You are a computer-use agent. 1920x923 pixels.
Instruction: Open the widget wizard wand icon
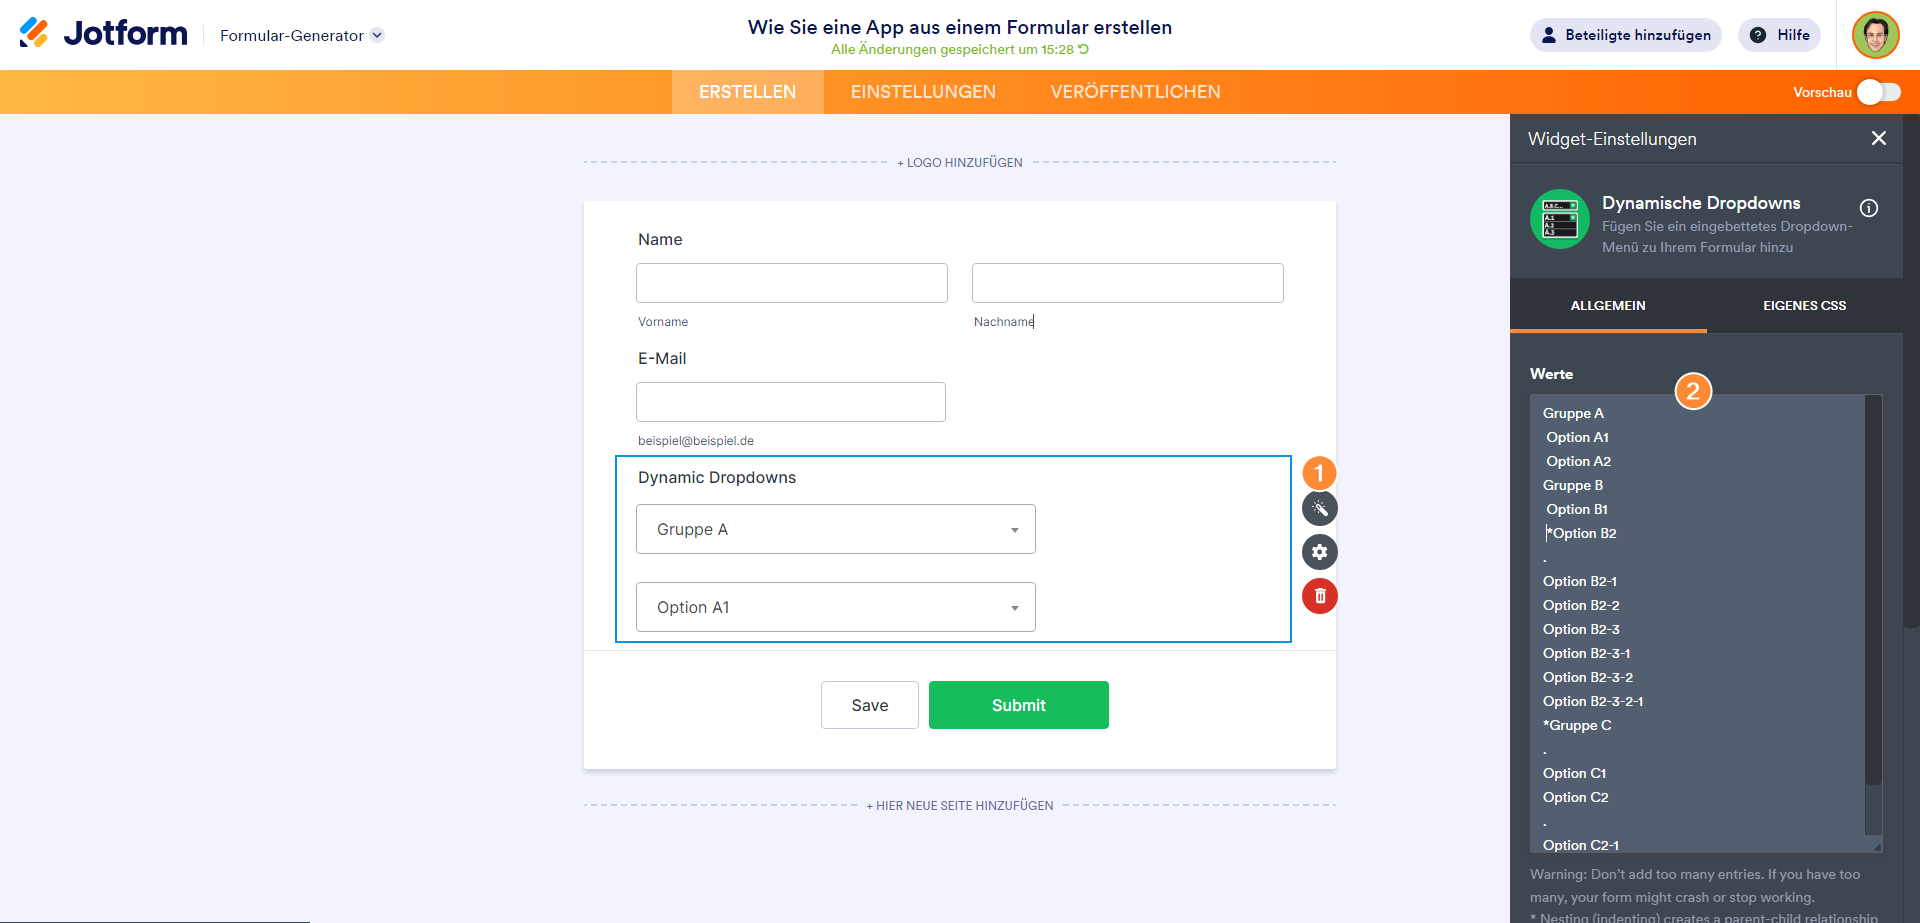coord(1319,509)
